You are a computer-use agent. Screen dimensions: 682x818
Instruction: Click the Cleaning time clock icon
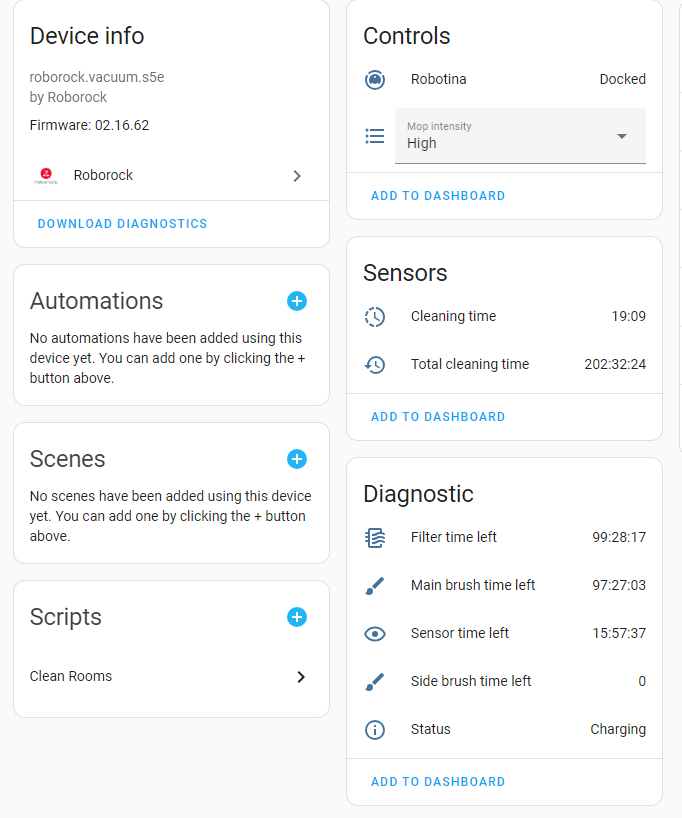(374, 316)
